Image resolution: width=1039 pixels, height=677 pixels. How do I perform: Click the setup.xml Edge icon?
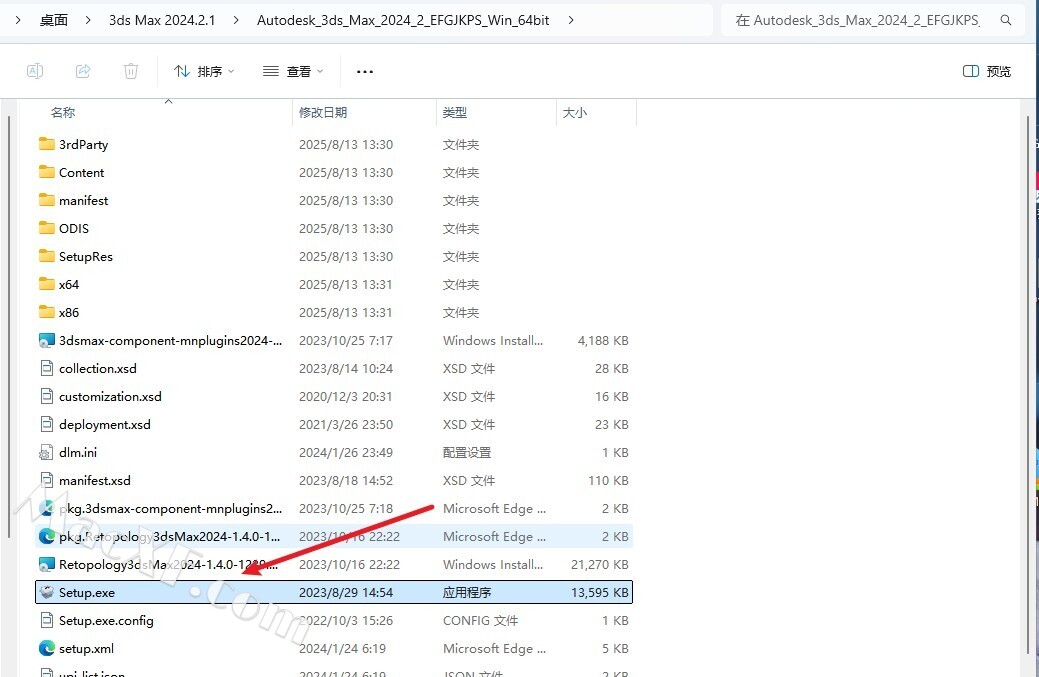click(46, 649)
